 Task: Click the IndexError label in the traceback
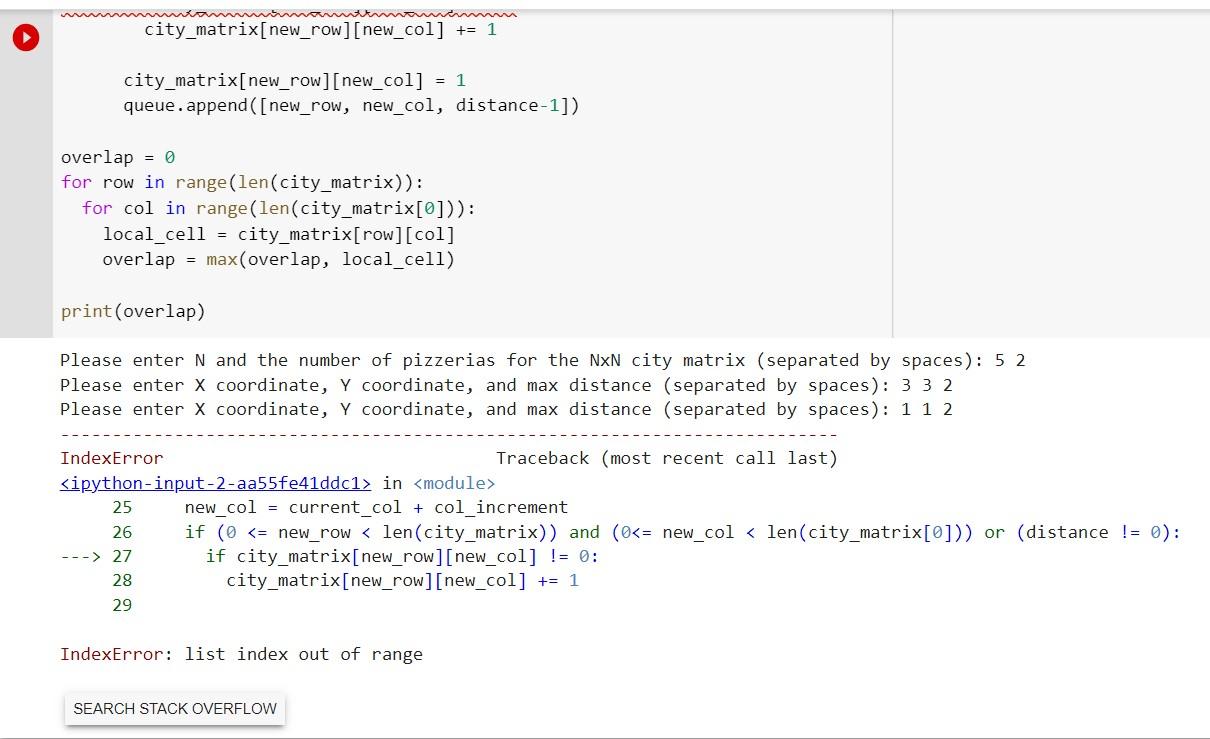click(x=112, y=458)
